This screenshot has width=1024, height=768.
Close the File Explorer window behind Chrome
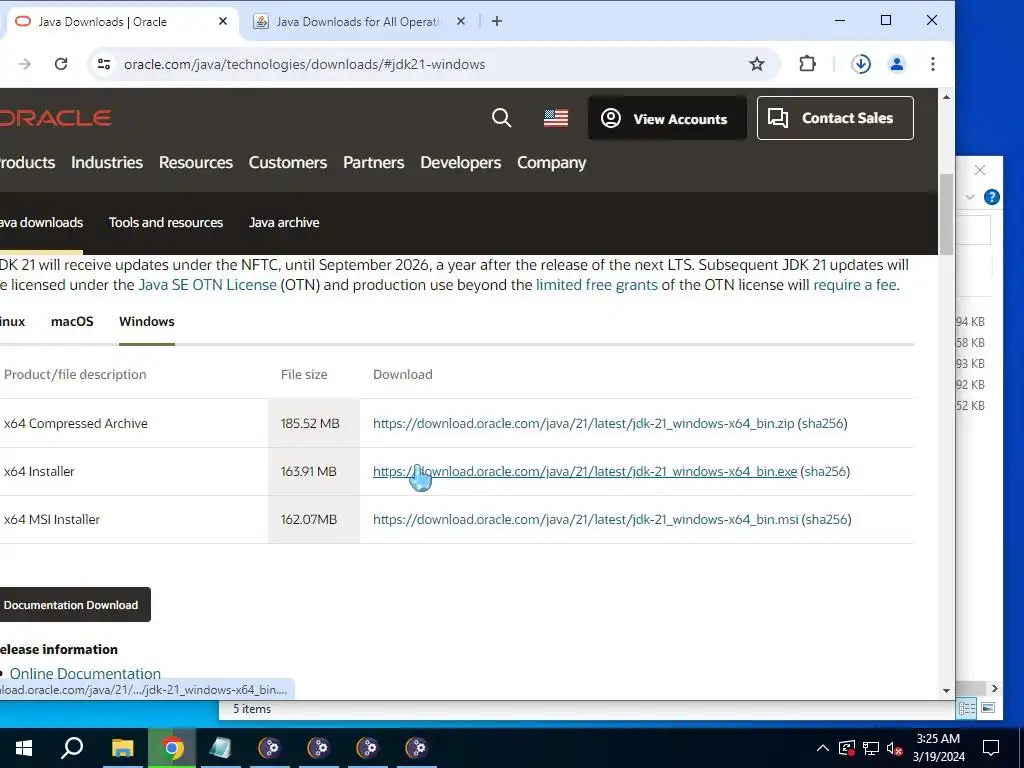tap(980, 170)
